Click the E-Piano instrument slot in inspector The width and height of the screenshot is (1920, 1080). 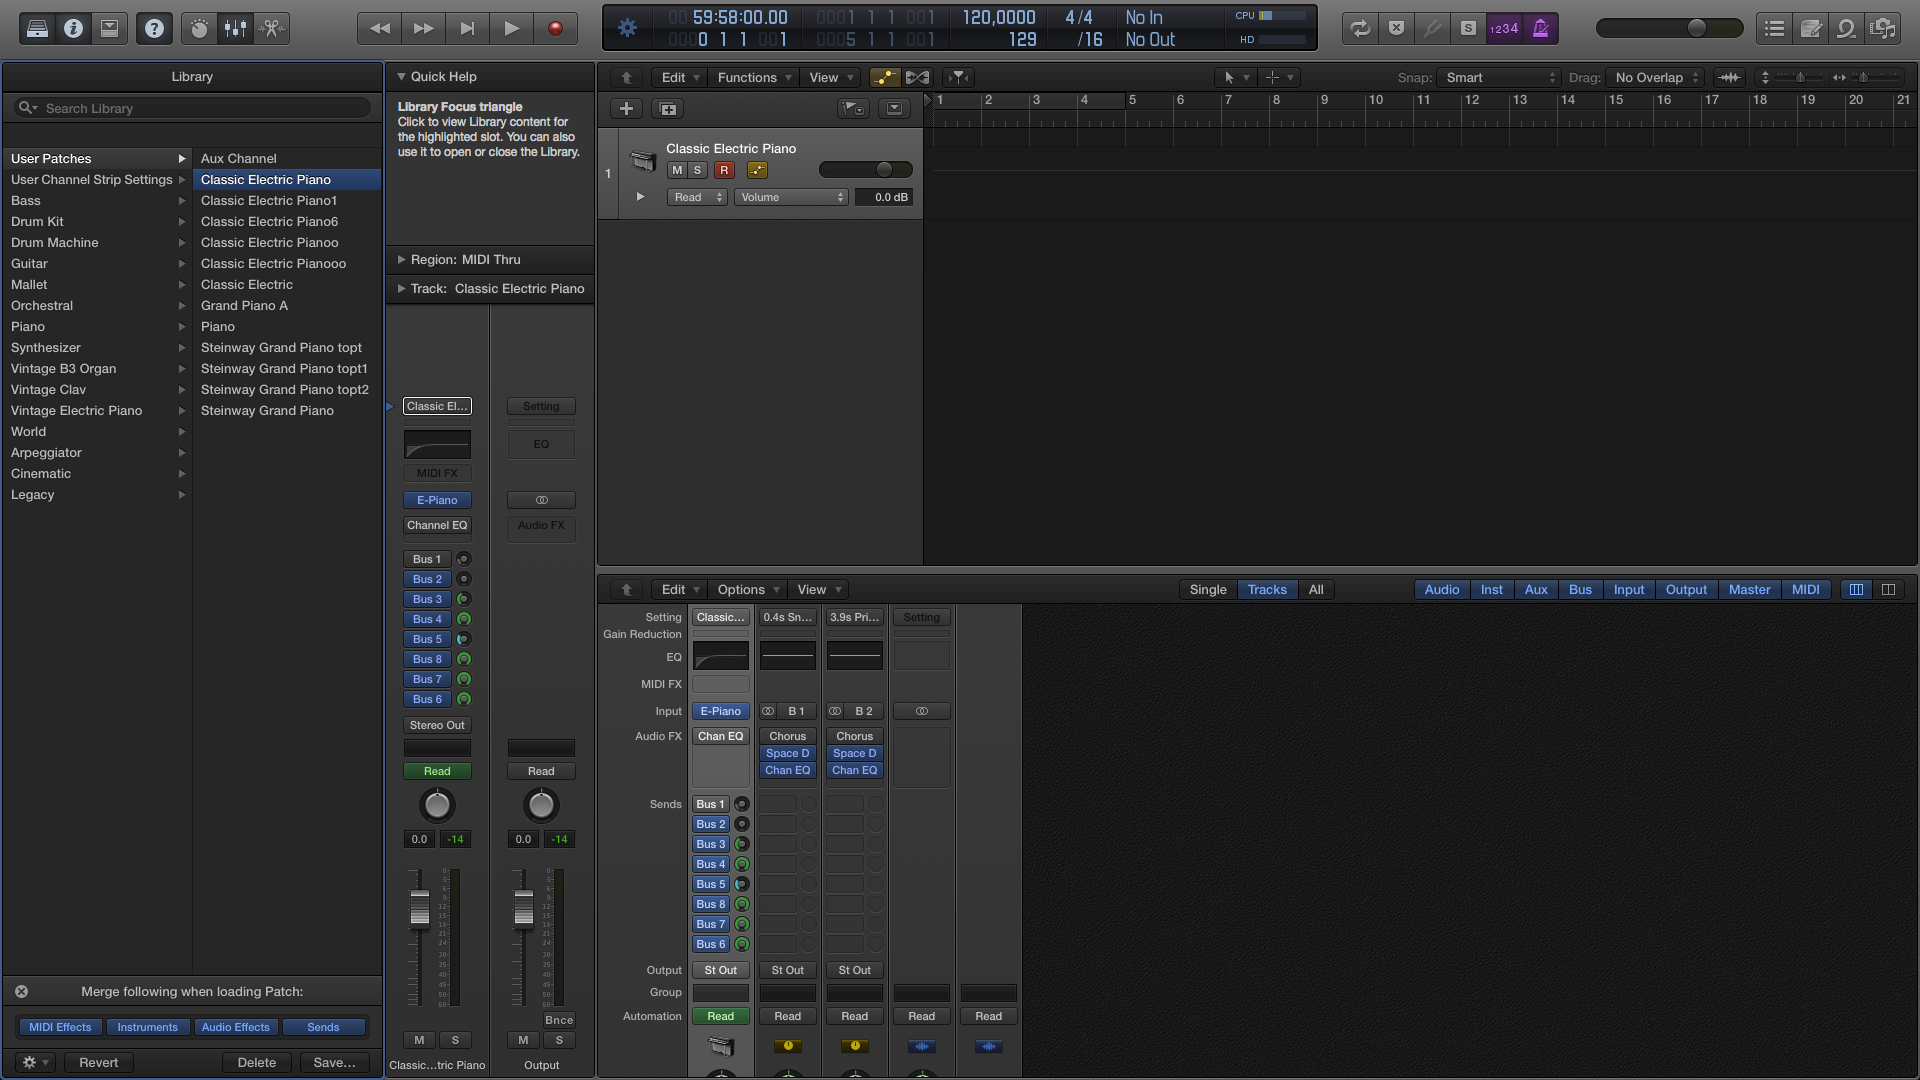click(x=437, y=500)
